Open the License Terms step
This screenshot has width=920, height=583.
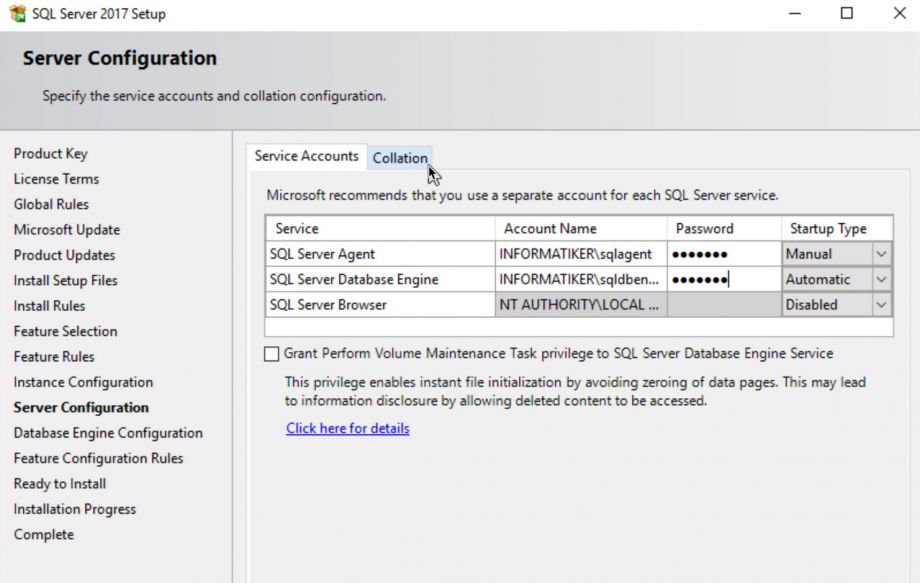pyautogui.click(x=56, y=179)
